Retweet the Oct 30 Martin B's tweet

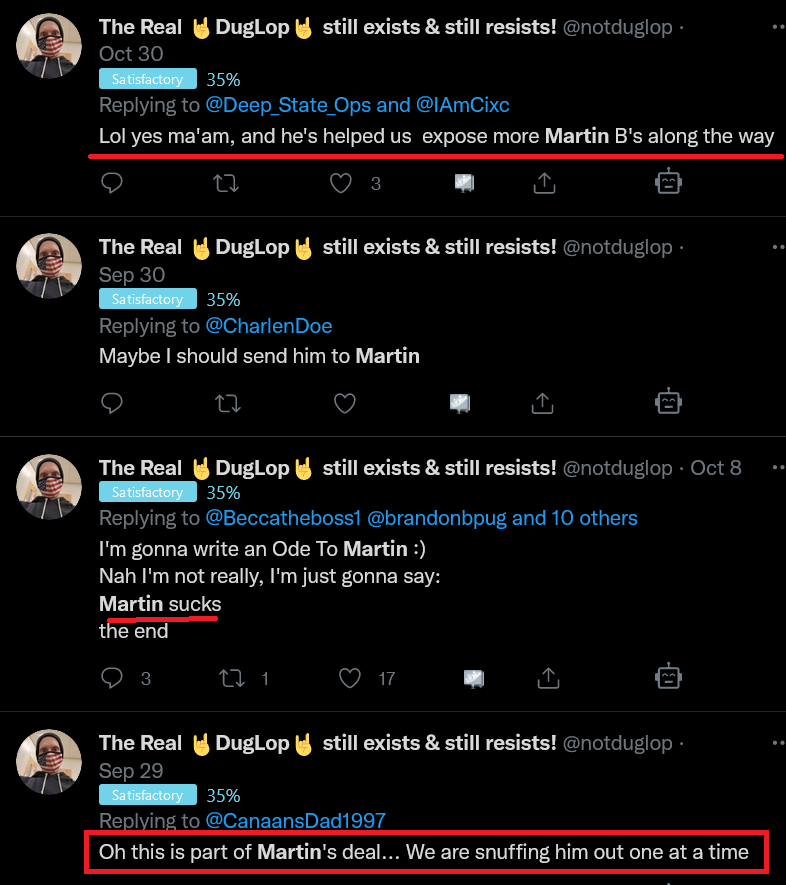click(x=226, y=183)
